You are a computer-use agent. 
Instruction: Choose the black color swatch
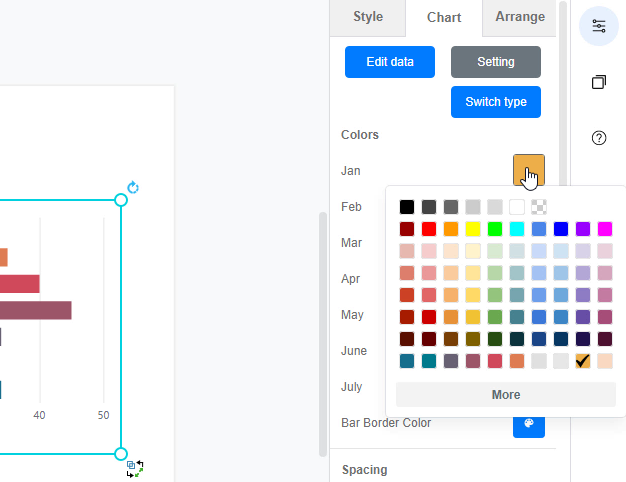(407, 207)
